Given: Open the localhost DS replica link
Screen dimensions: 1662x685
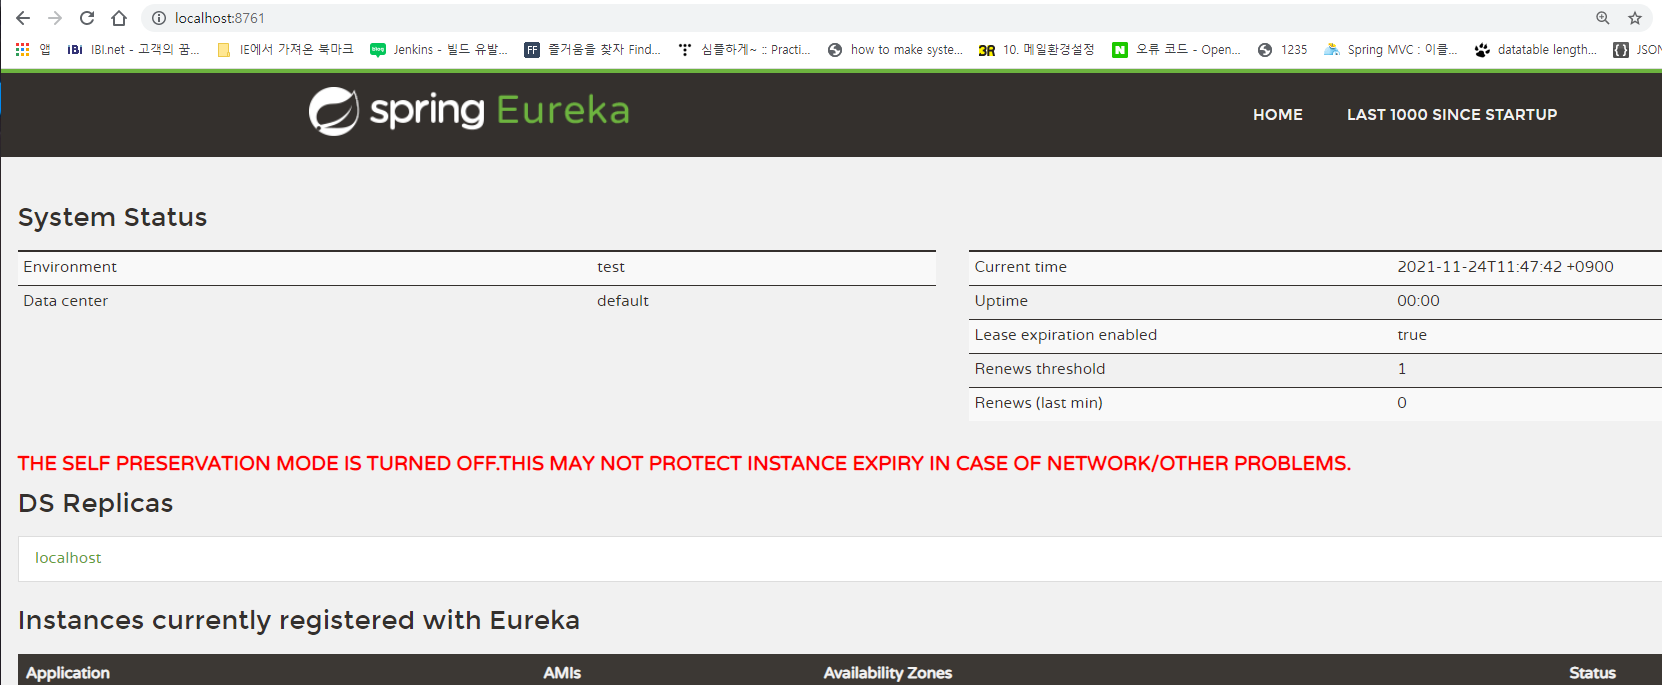Looking at the screenshot, I should point(68,558).
